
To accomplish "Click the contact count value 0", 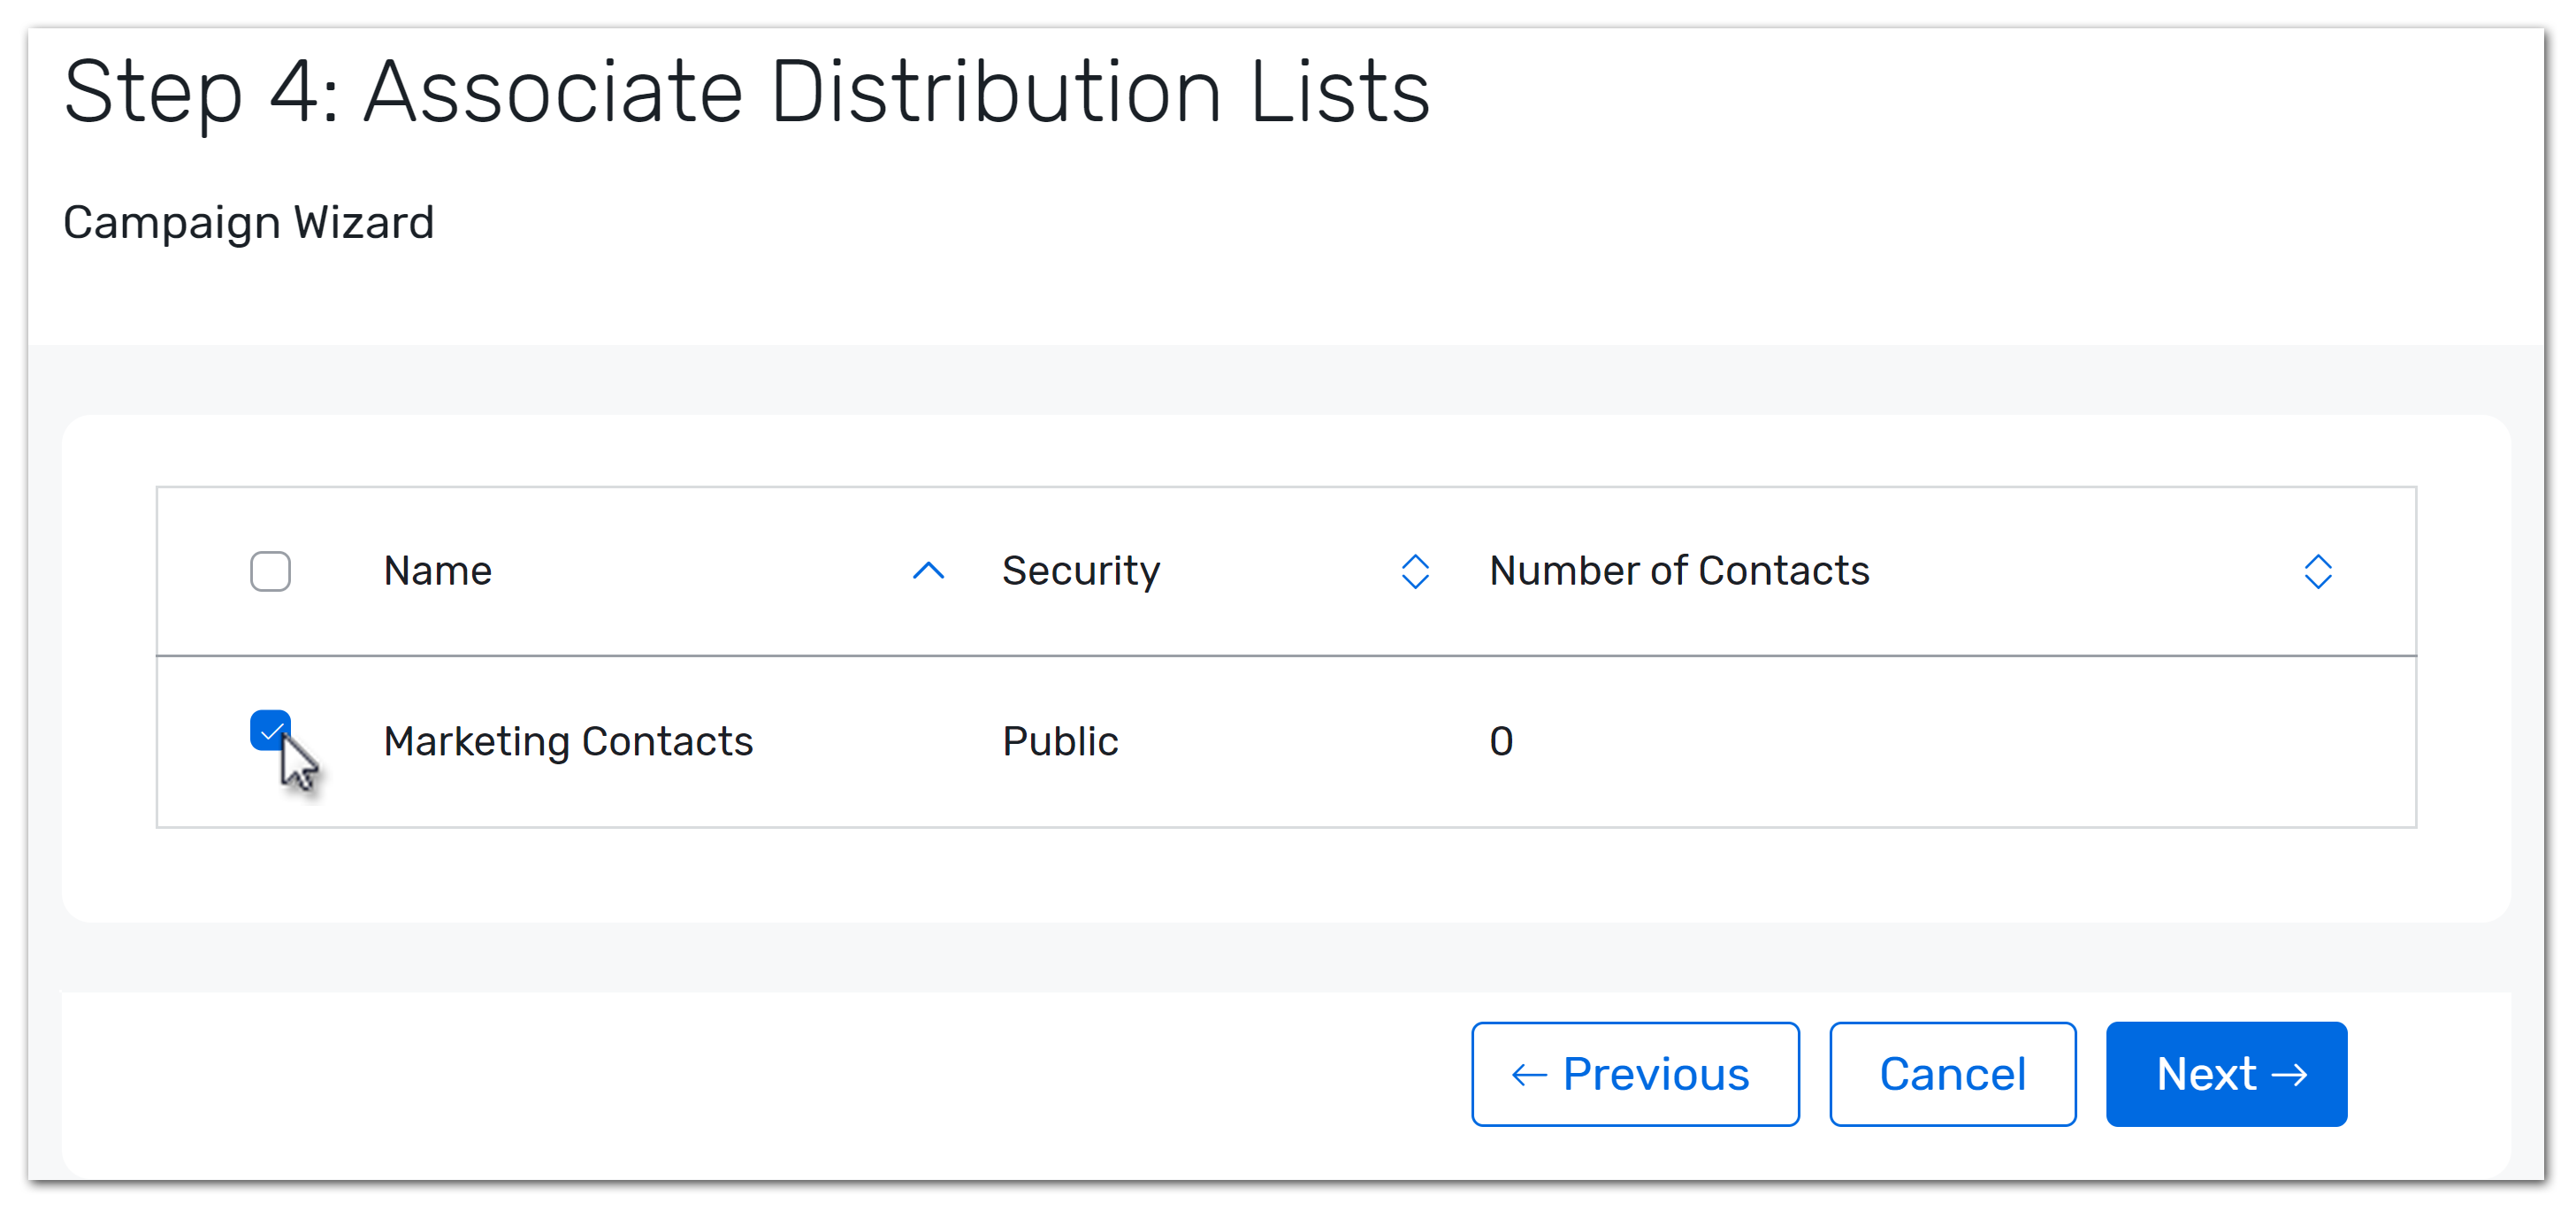I will (1500, 741).
